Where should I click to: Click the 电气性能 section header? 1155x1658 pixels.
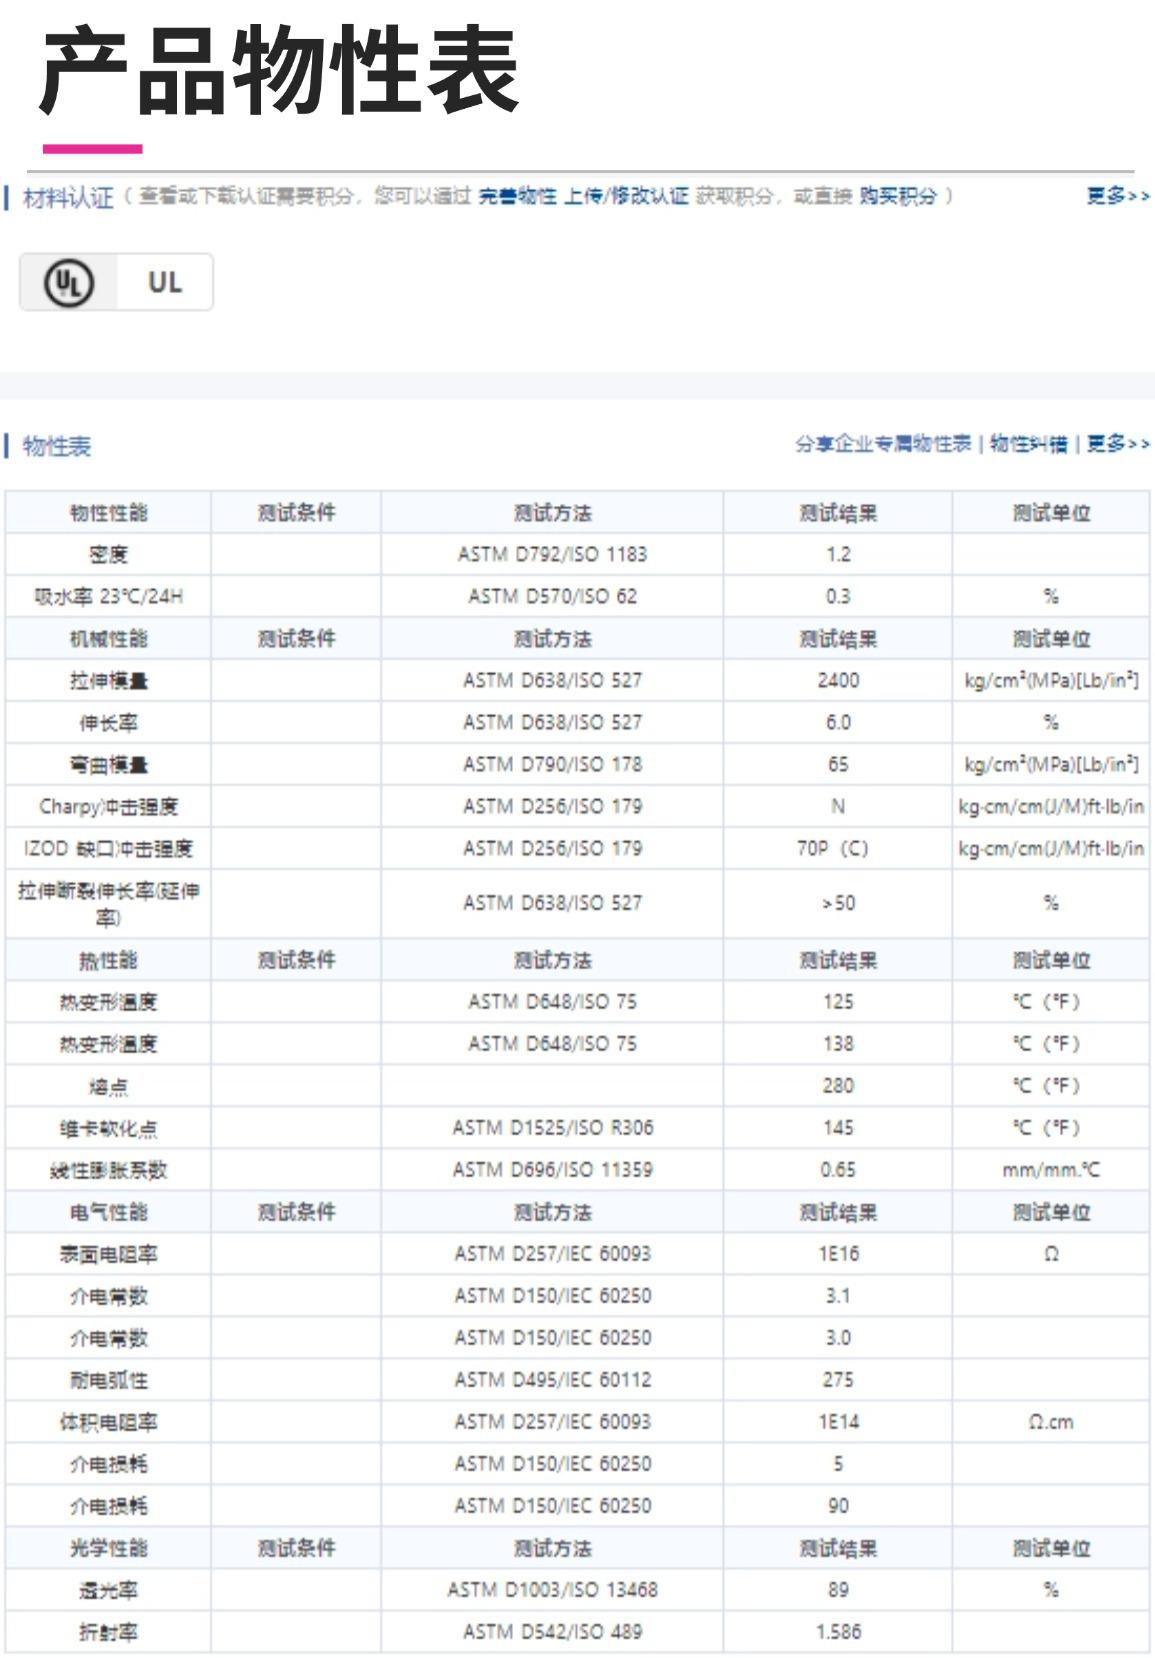click(108, 1212)
